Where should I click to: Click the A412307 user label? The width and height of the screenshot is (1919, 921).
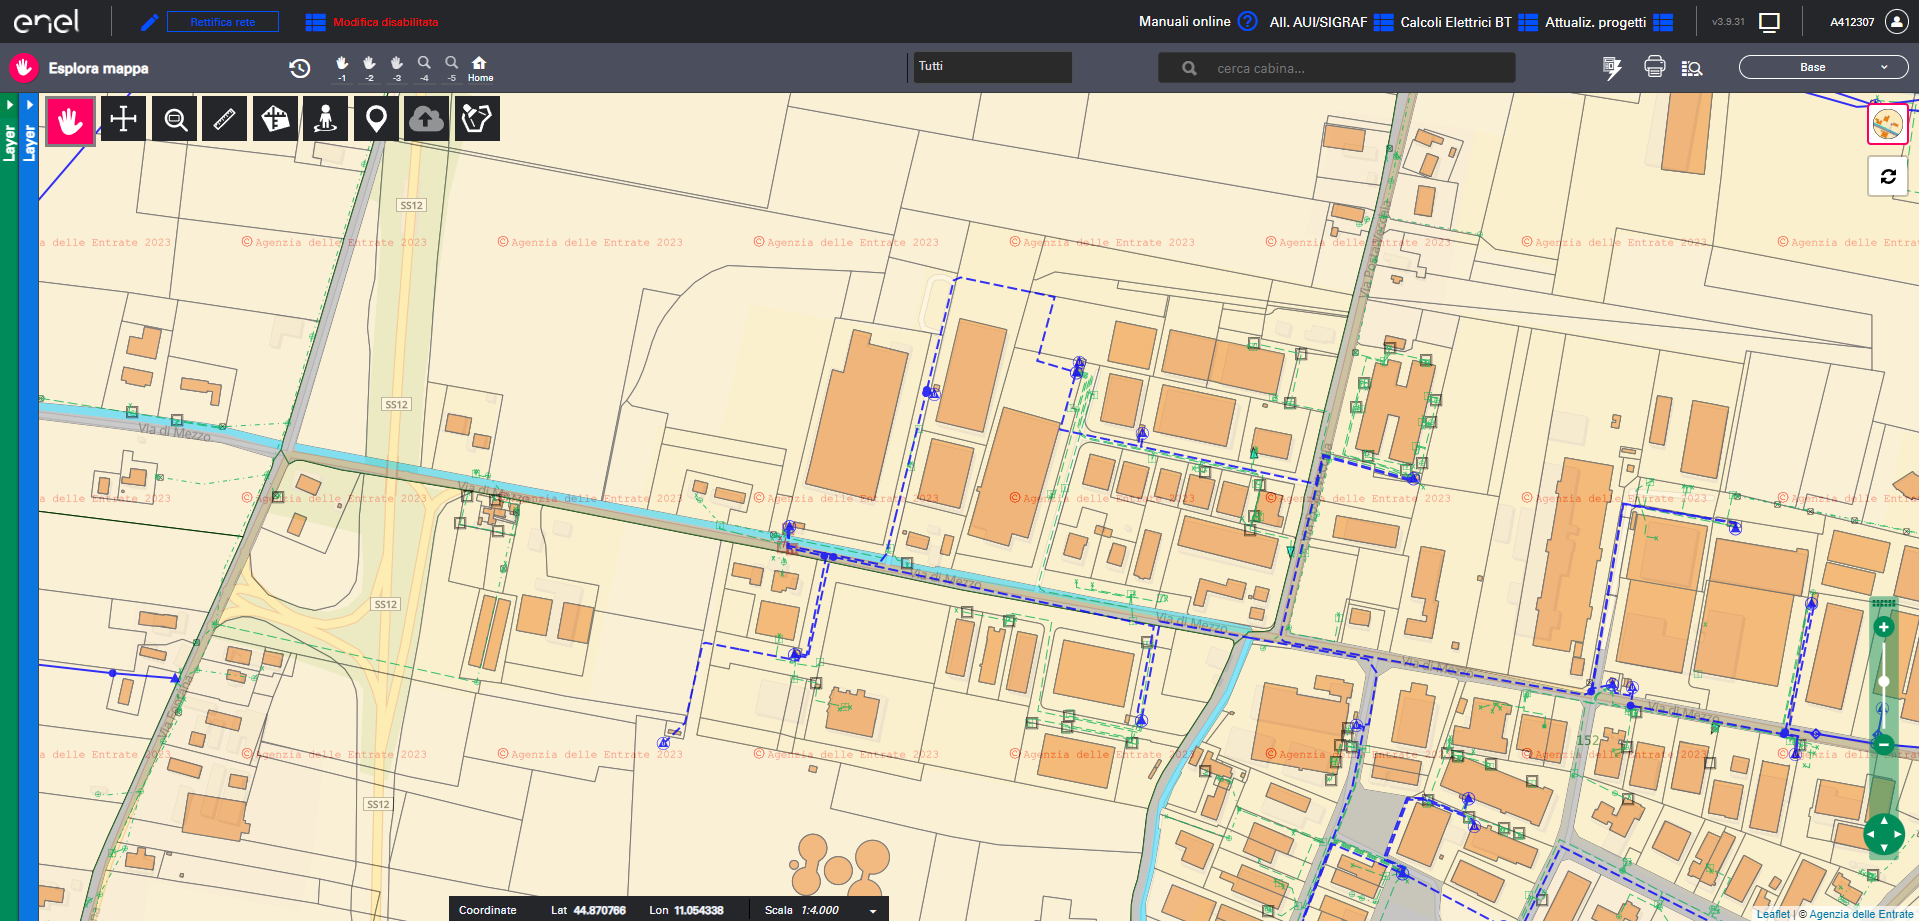pos(1852,22)
